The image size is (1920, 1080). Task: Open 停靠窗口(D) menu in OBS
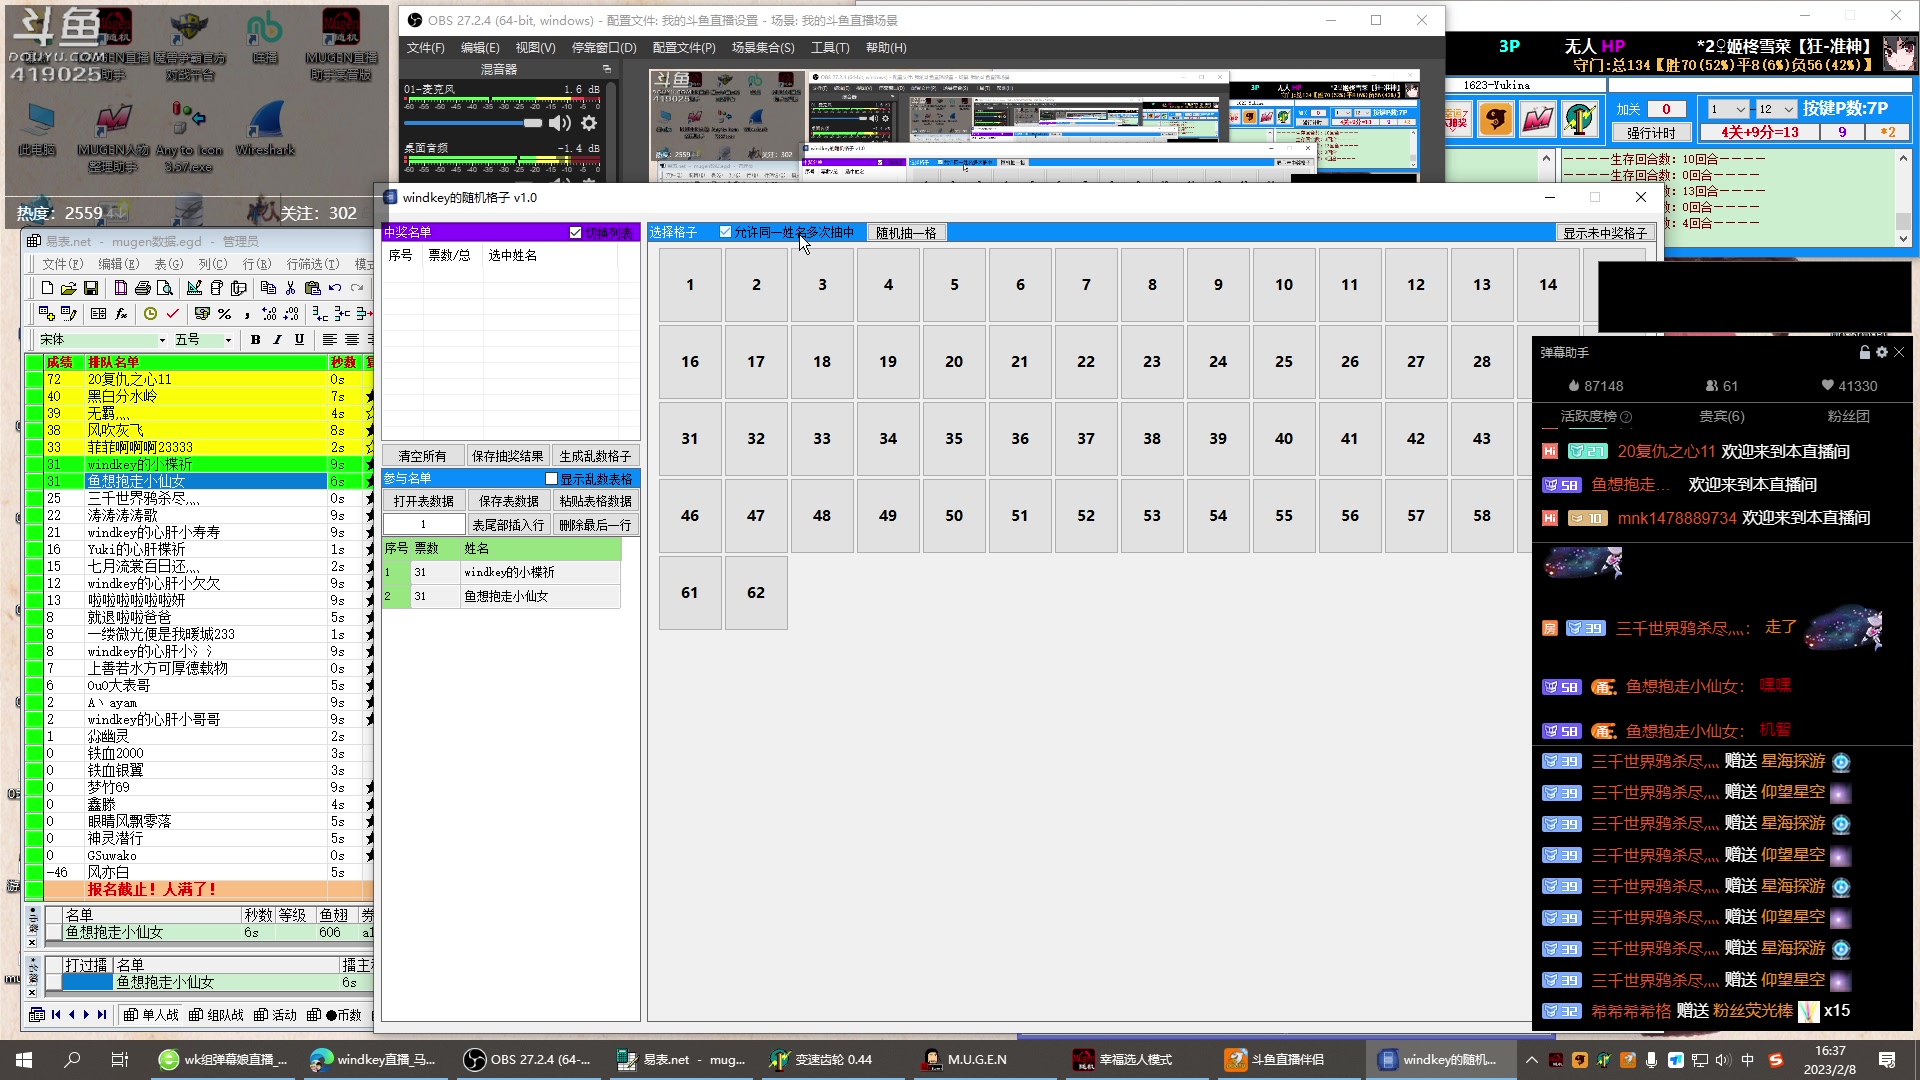coord(604,48)
